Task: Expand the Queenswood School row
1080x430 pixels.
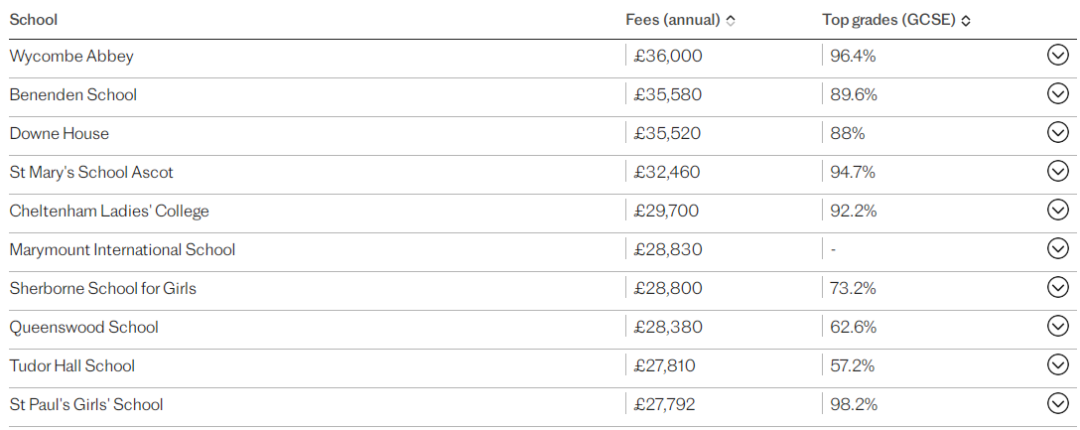Action: coord(1057,325)
